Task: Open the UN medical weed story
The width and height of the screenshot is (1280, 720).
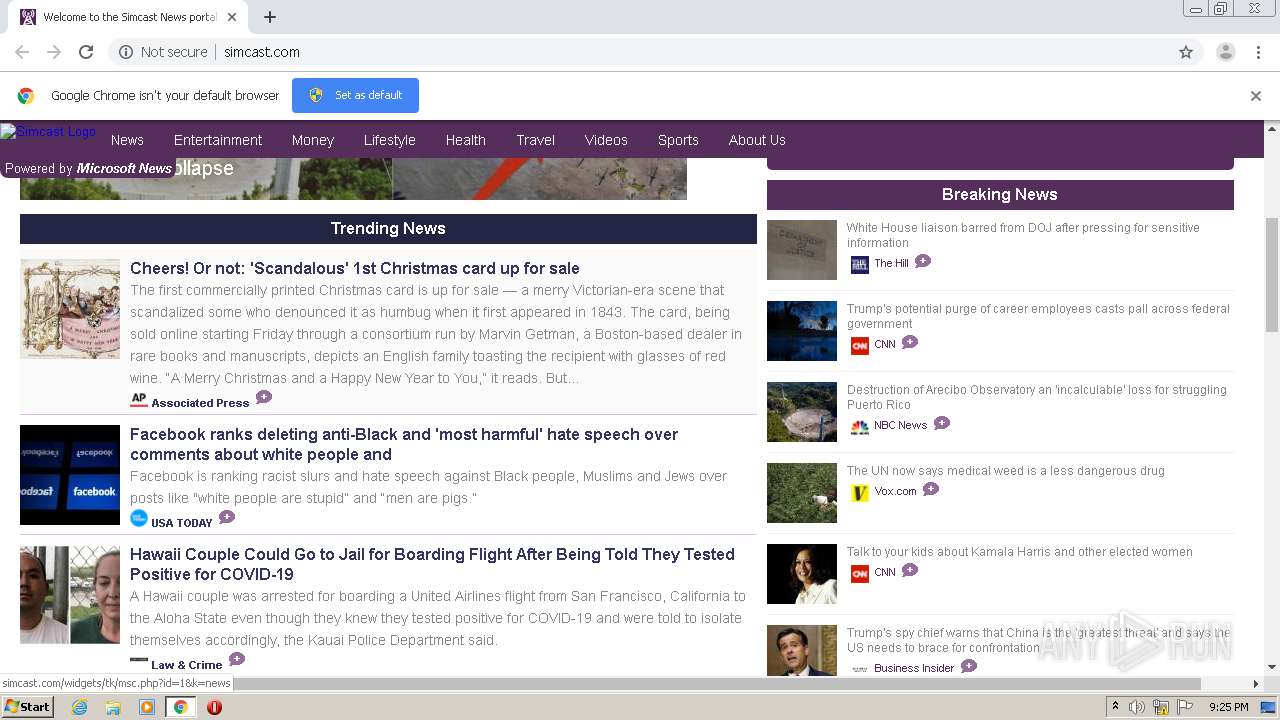Action: [1006, 471]
